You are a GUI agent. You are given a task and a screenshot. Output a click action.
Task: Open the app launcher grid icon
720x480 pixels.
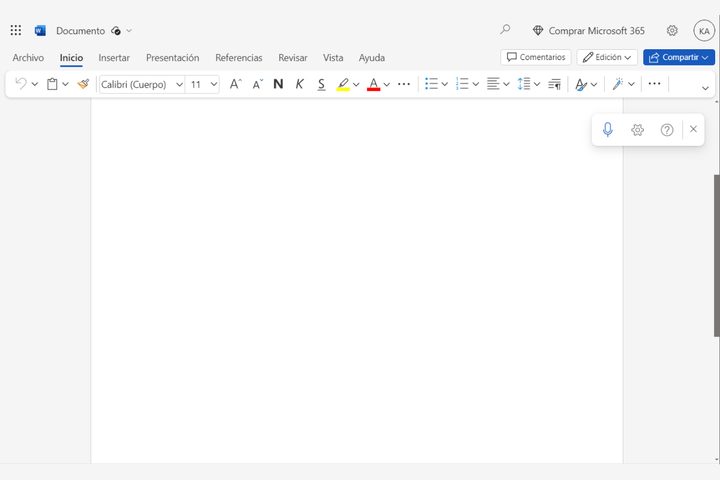[x=16, y=31]
